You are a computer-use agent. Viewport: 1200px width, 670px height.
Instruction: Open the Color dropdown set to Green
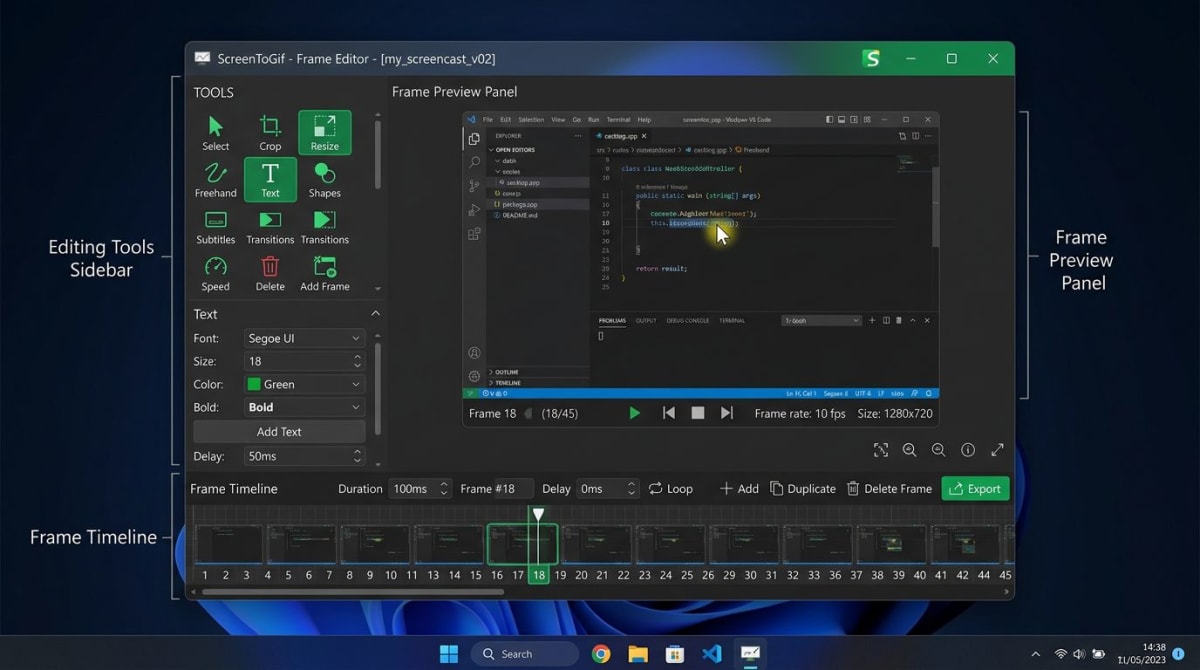point(303,384)
